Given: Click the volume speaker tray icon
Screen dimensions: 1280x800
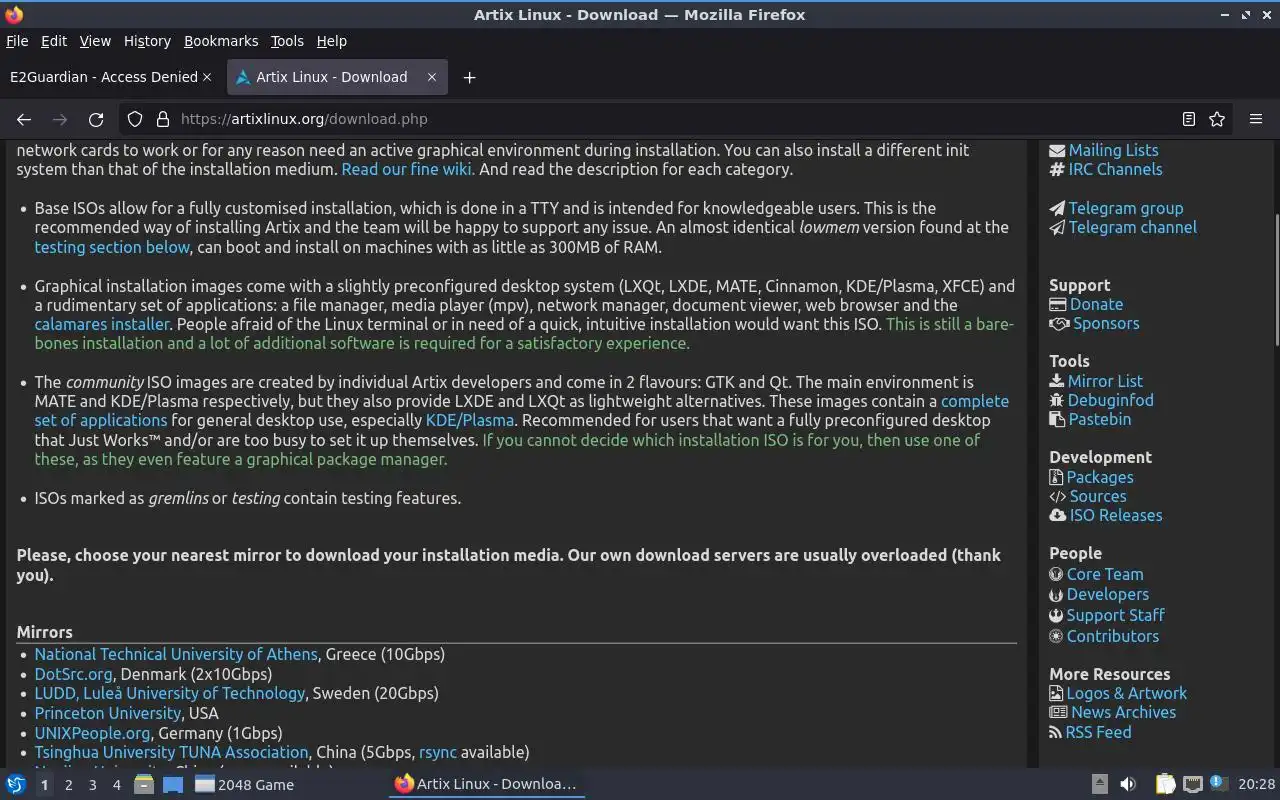Looking at the screenshot, I should (x=1128, y=785).
